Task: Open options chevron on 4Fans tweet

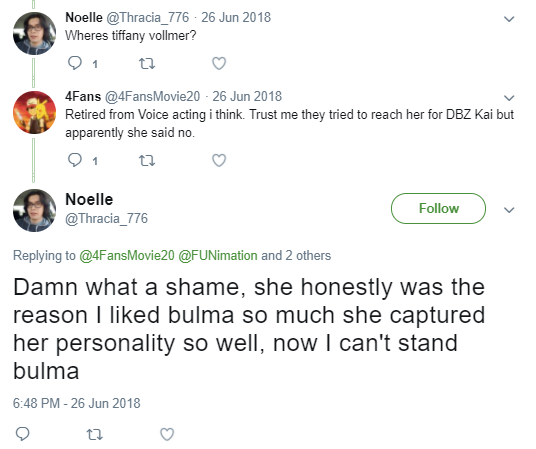Action: click(509, 98)
